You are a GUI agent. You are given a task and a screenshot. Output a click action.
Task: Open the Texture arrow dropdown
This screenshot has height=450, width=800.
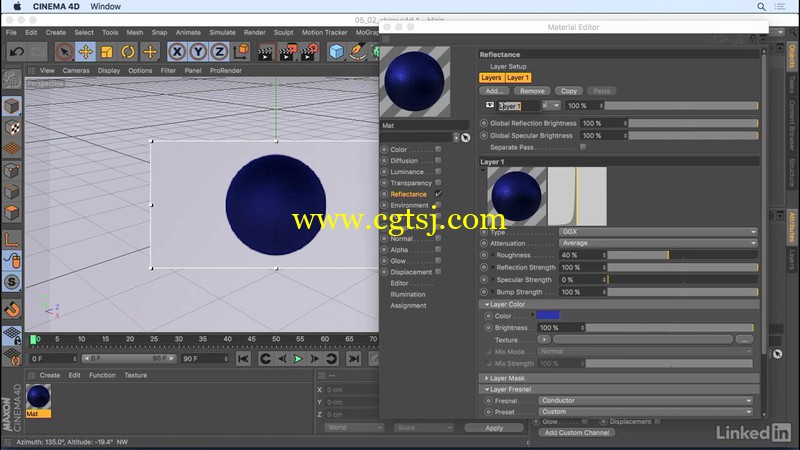[x=544, y=340]
